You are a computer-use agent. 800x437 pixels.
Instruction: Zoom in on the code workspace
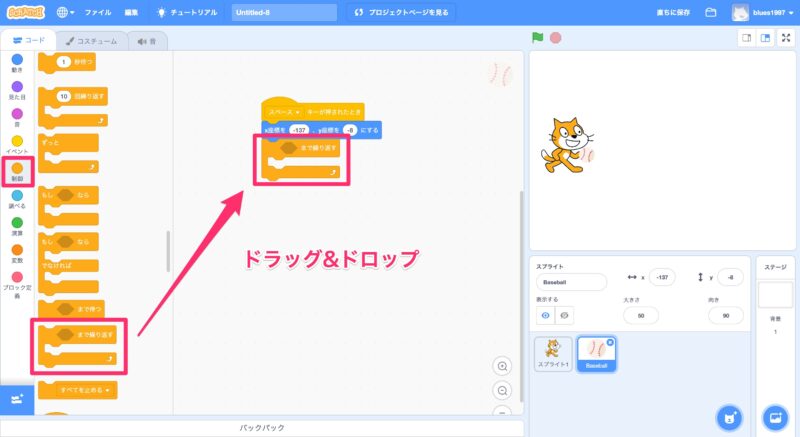(503, 366)
